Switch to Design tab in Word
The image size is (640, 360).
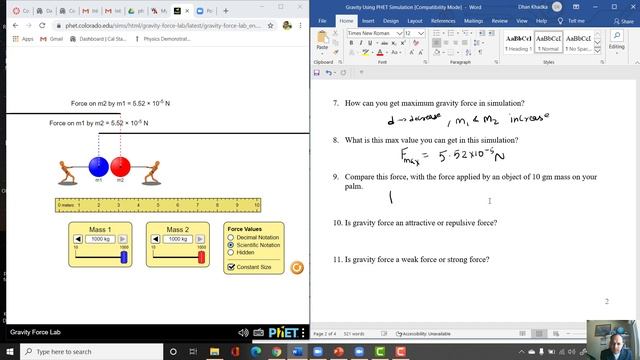391,21
